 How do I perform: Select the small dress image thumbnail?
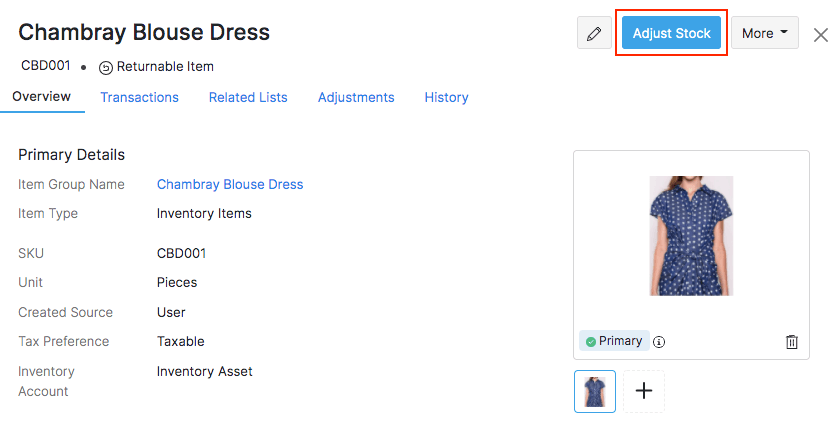click(x=595, y=391)
